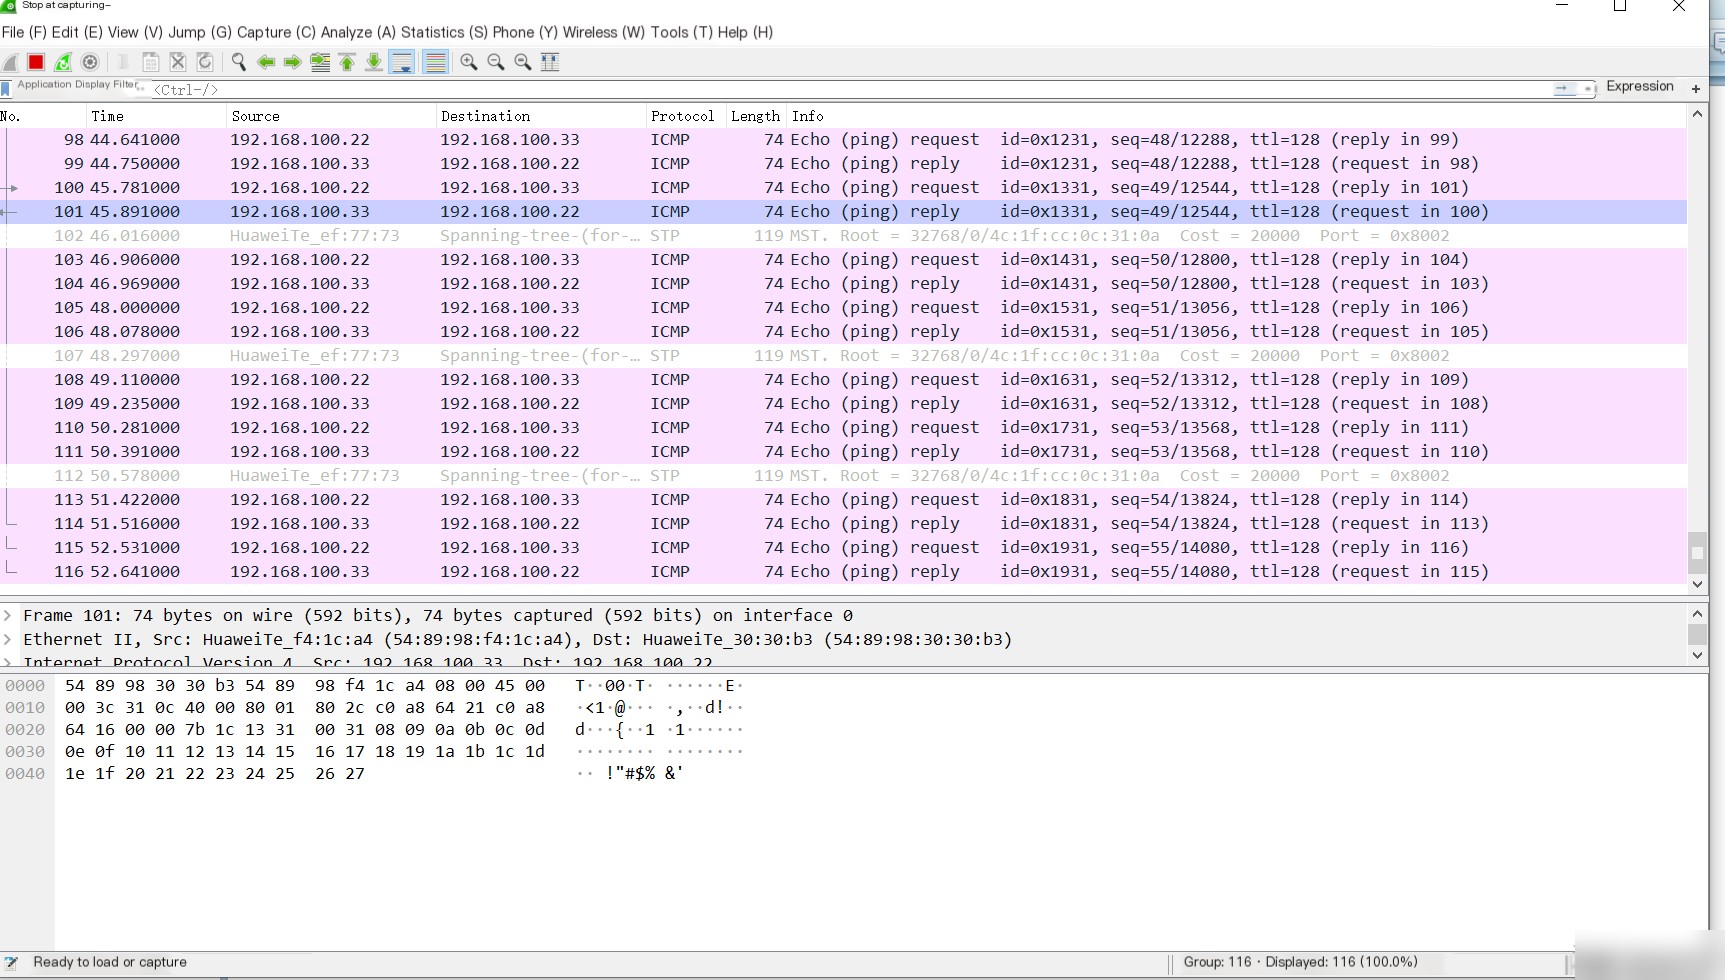Click details pane scrollbar down arrow
The image size is (1725, 980).
pos(1697,655)
